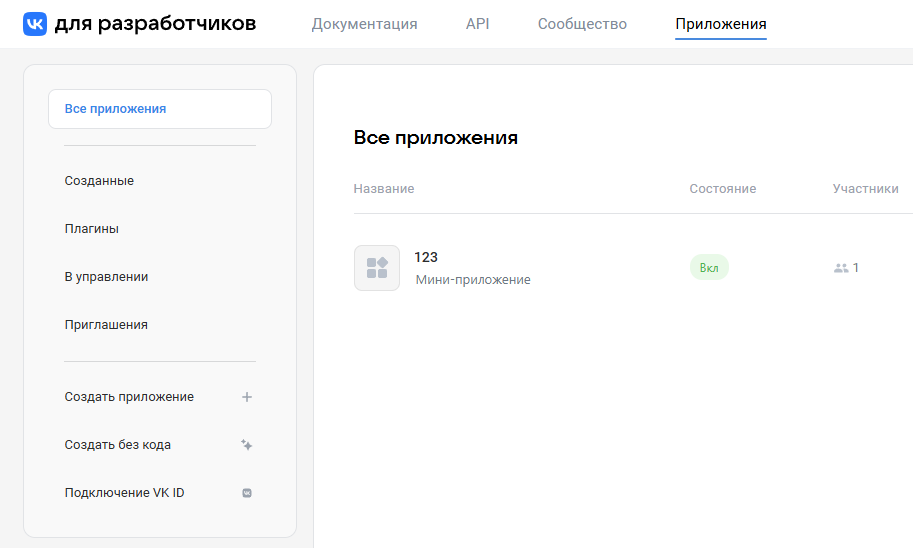Show Созданные apps list
The height and width of the screenshot is (548, 913).
[x=99, y=181]
